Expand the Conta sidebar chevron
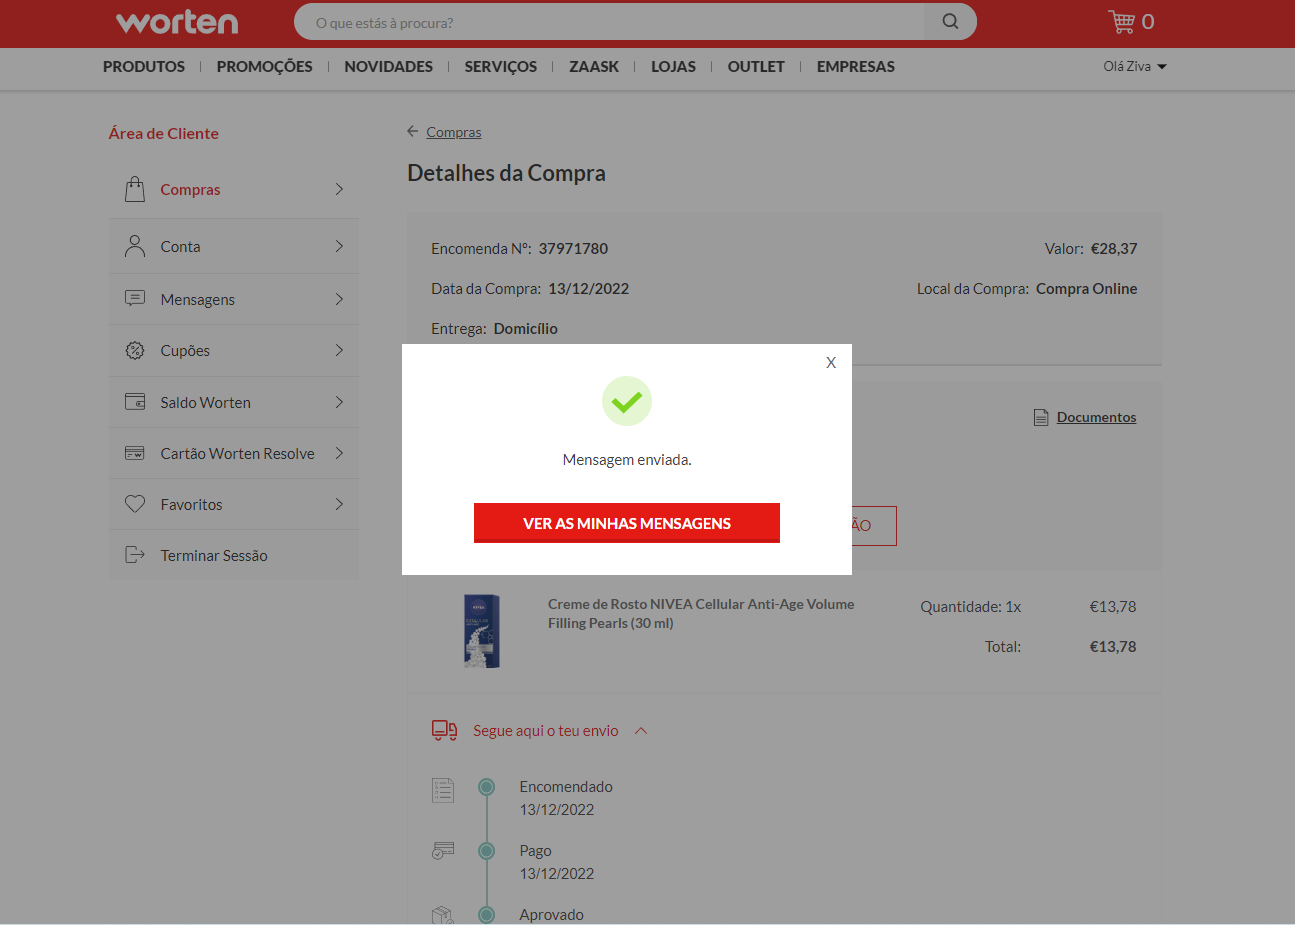Screen dimensions: 1295x925 click(339, 246)
